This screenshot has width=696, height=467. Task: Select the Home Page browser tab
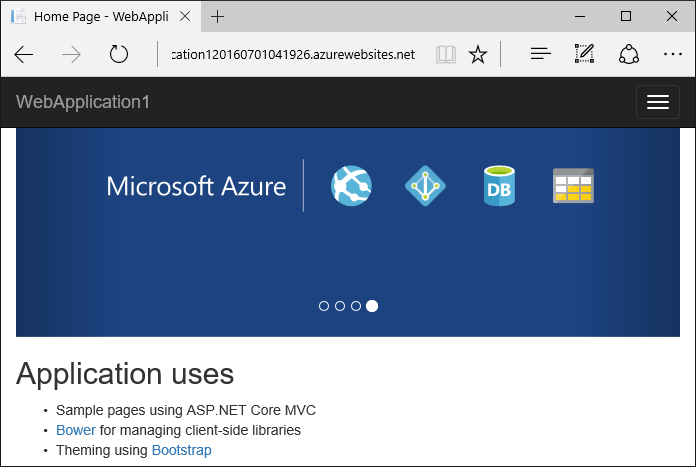(x=100, y=16)
